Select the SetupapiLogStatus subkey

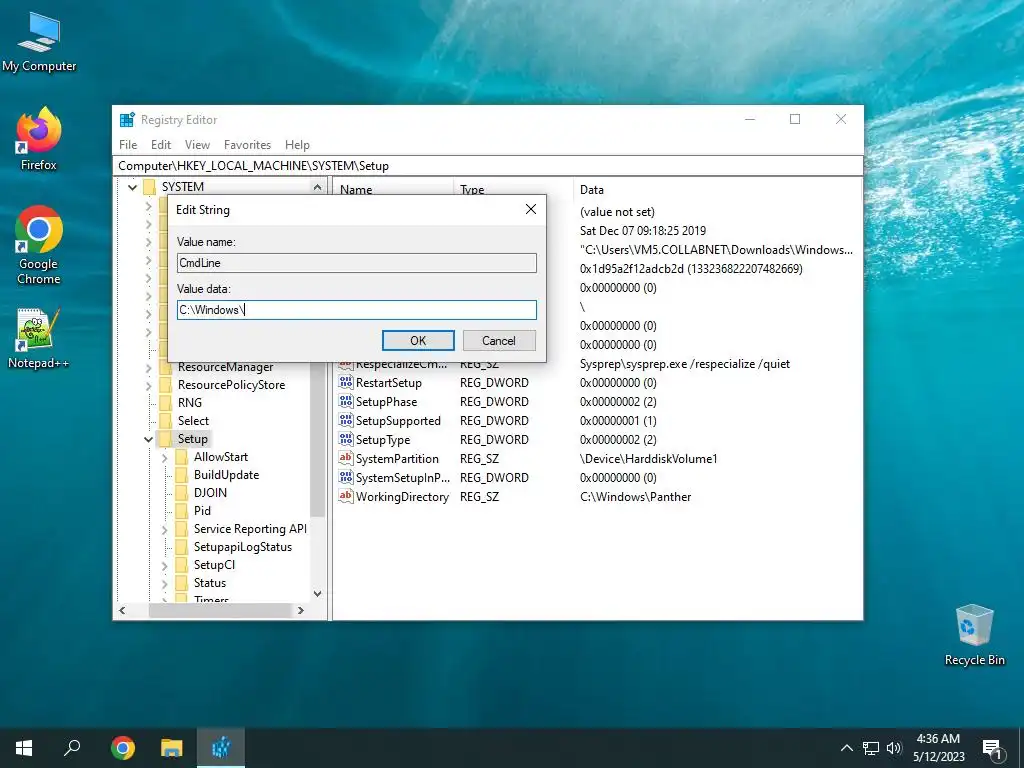tap(243, 547)
